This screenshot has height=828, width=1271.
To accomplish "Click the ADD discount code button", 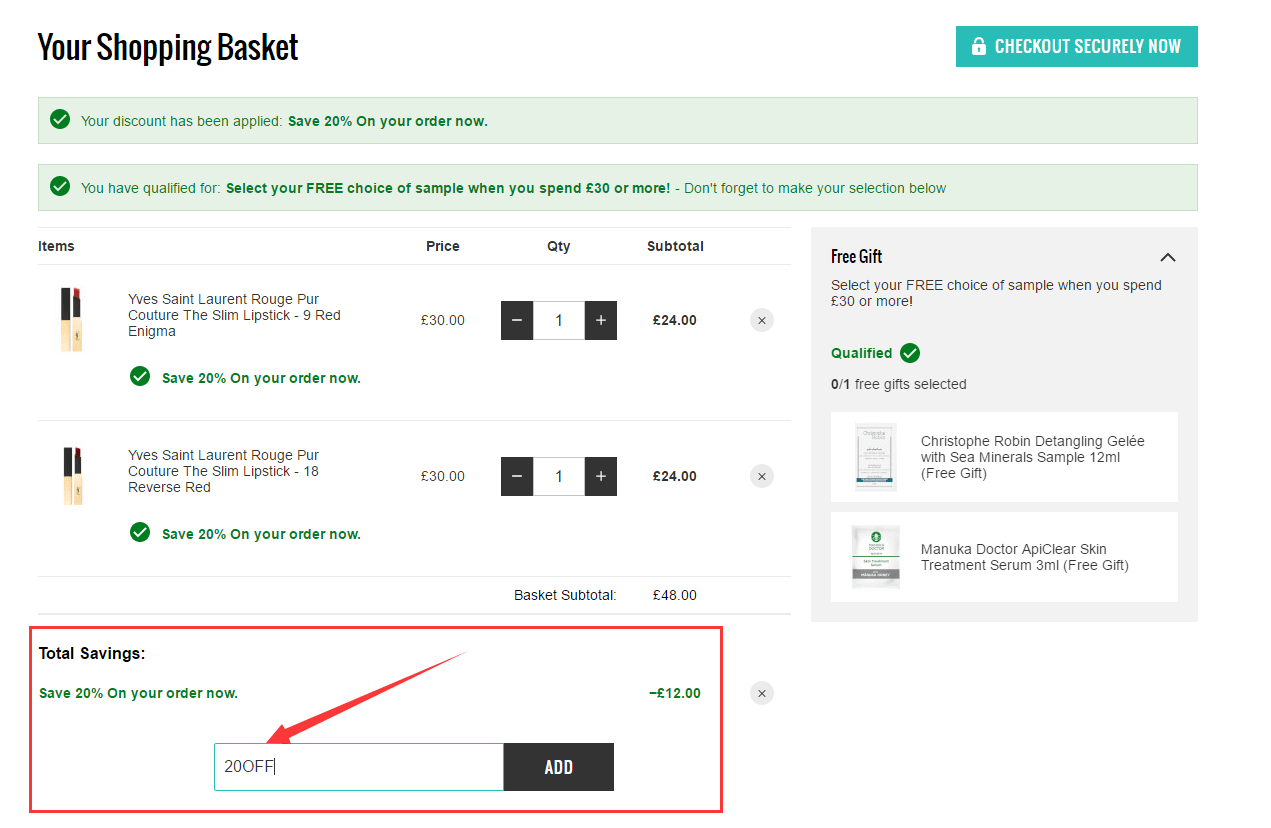I will 559,767.
